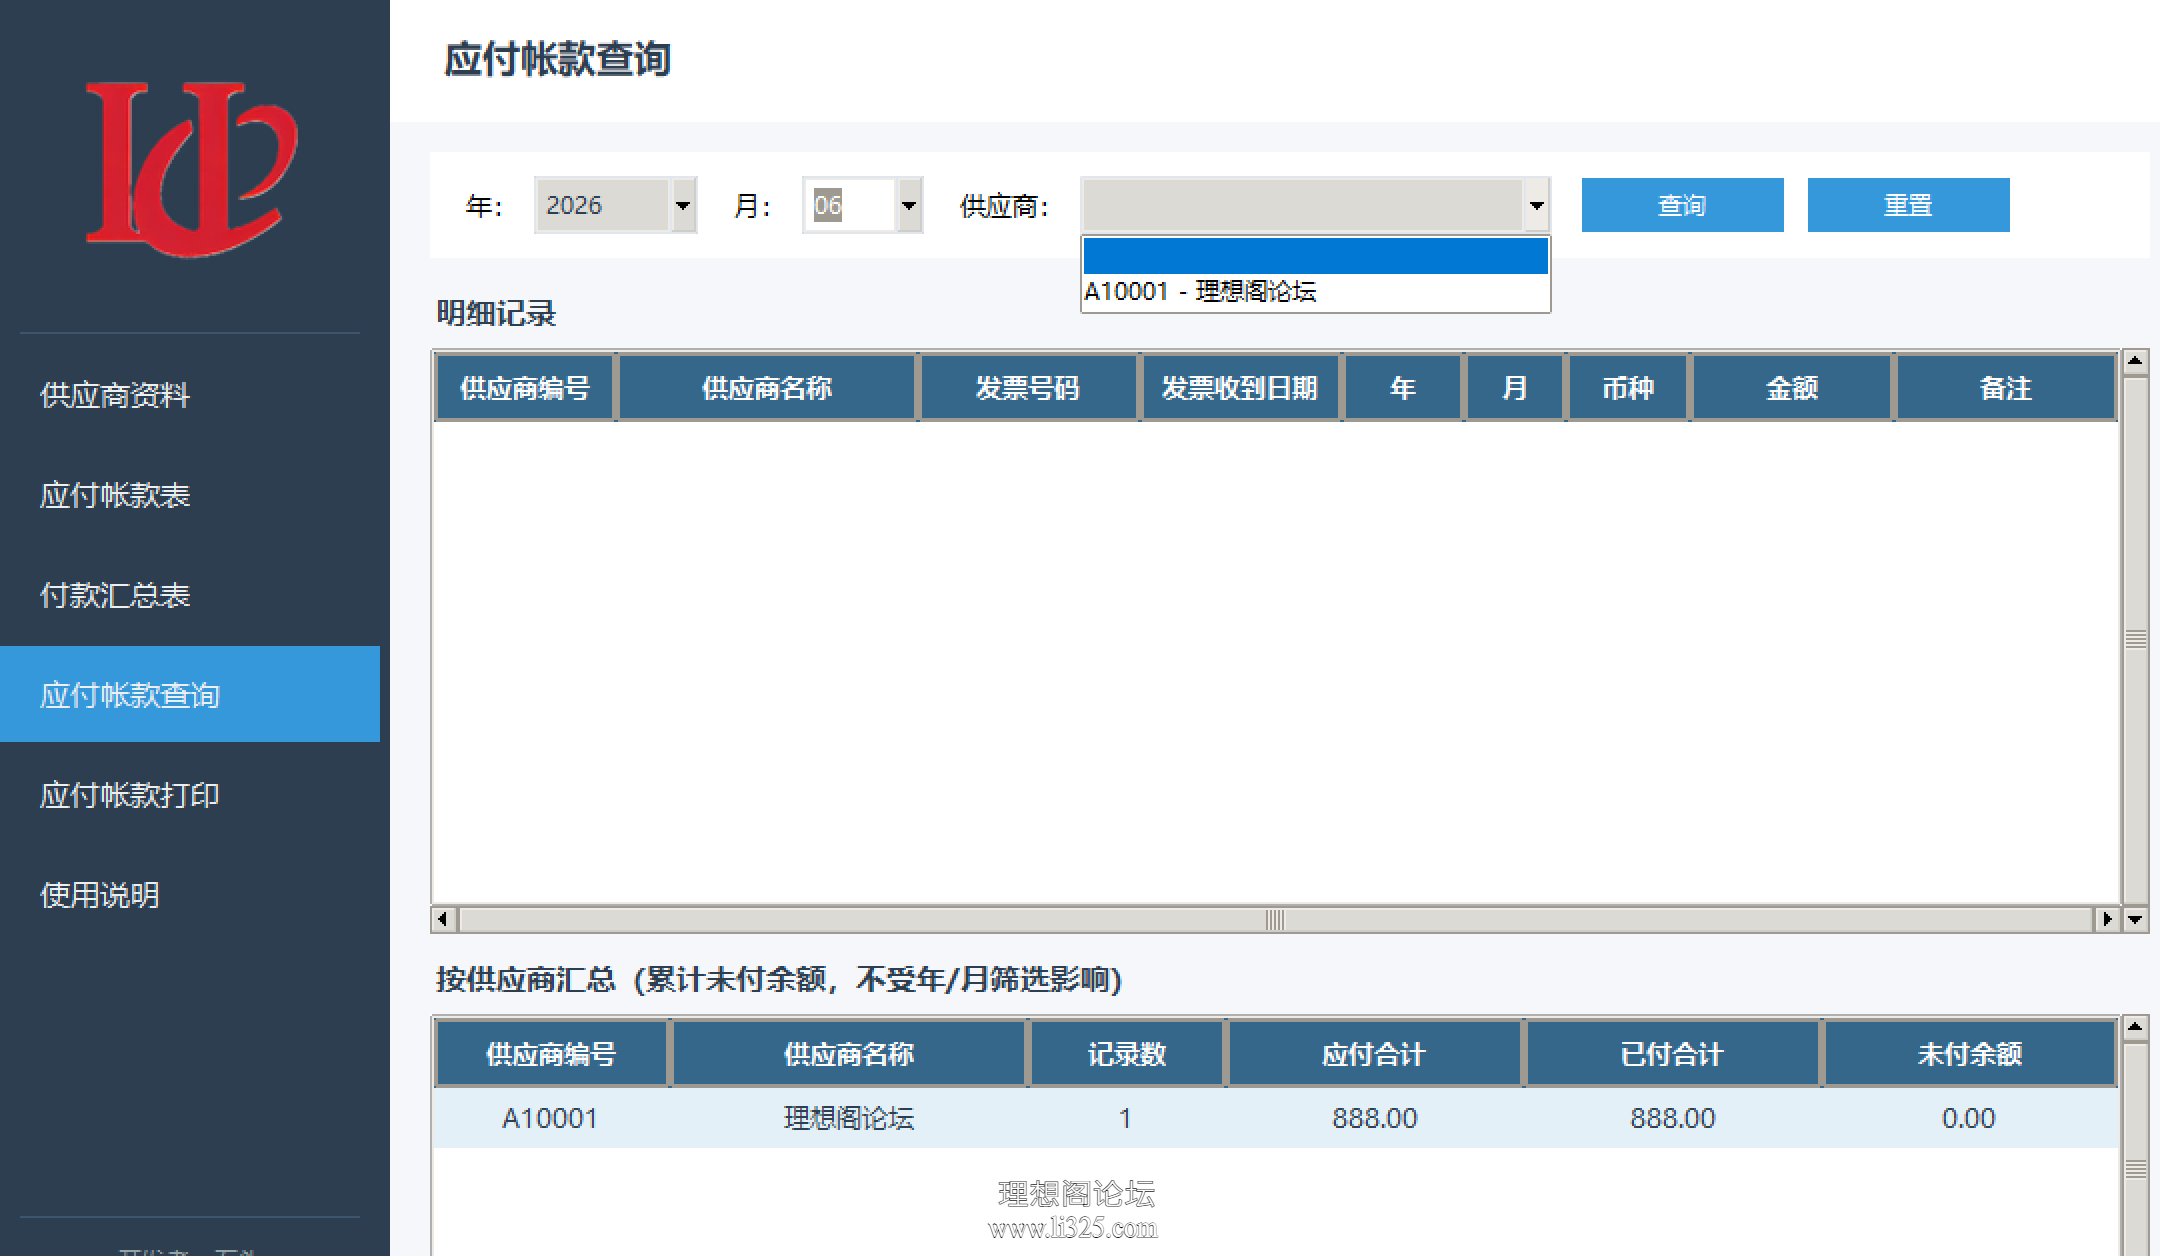The image size is (2160, 1256).
Task: Expand the year dropdown showing 2026
Action: tap(683, 205)
